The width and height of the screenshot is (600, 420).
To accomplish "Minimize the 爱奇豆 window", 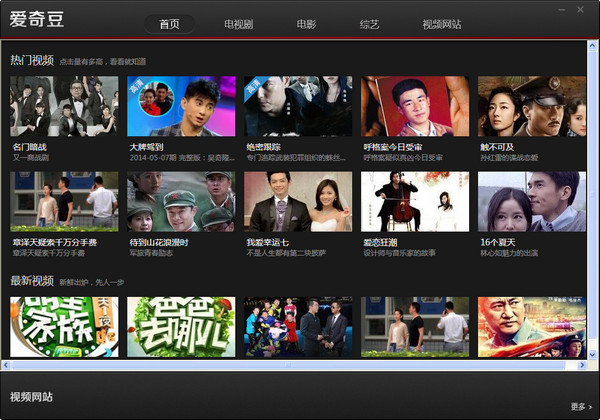I will (559, 9).
